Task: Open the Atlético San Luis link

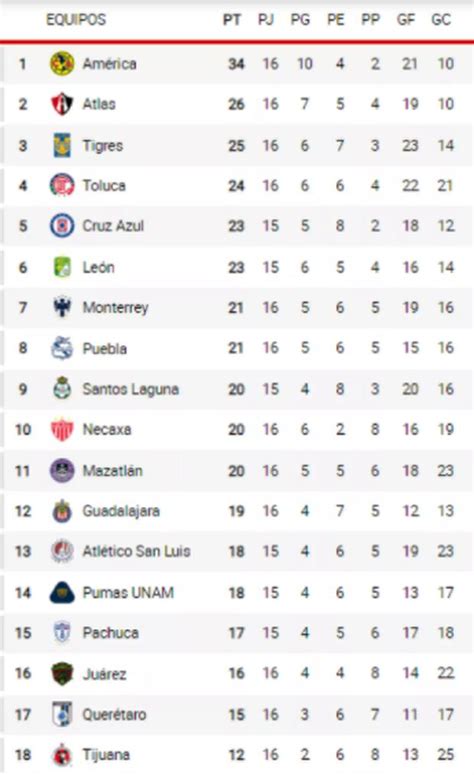Action: [136, 551]
